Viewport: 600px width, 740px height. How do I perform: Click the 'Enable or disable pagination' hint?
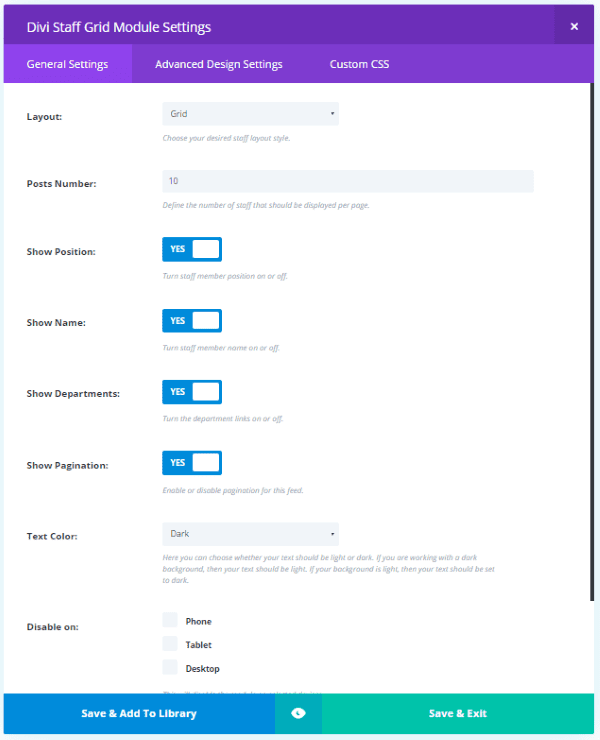(233, 490)
